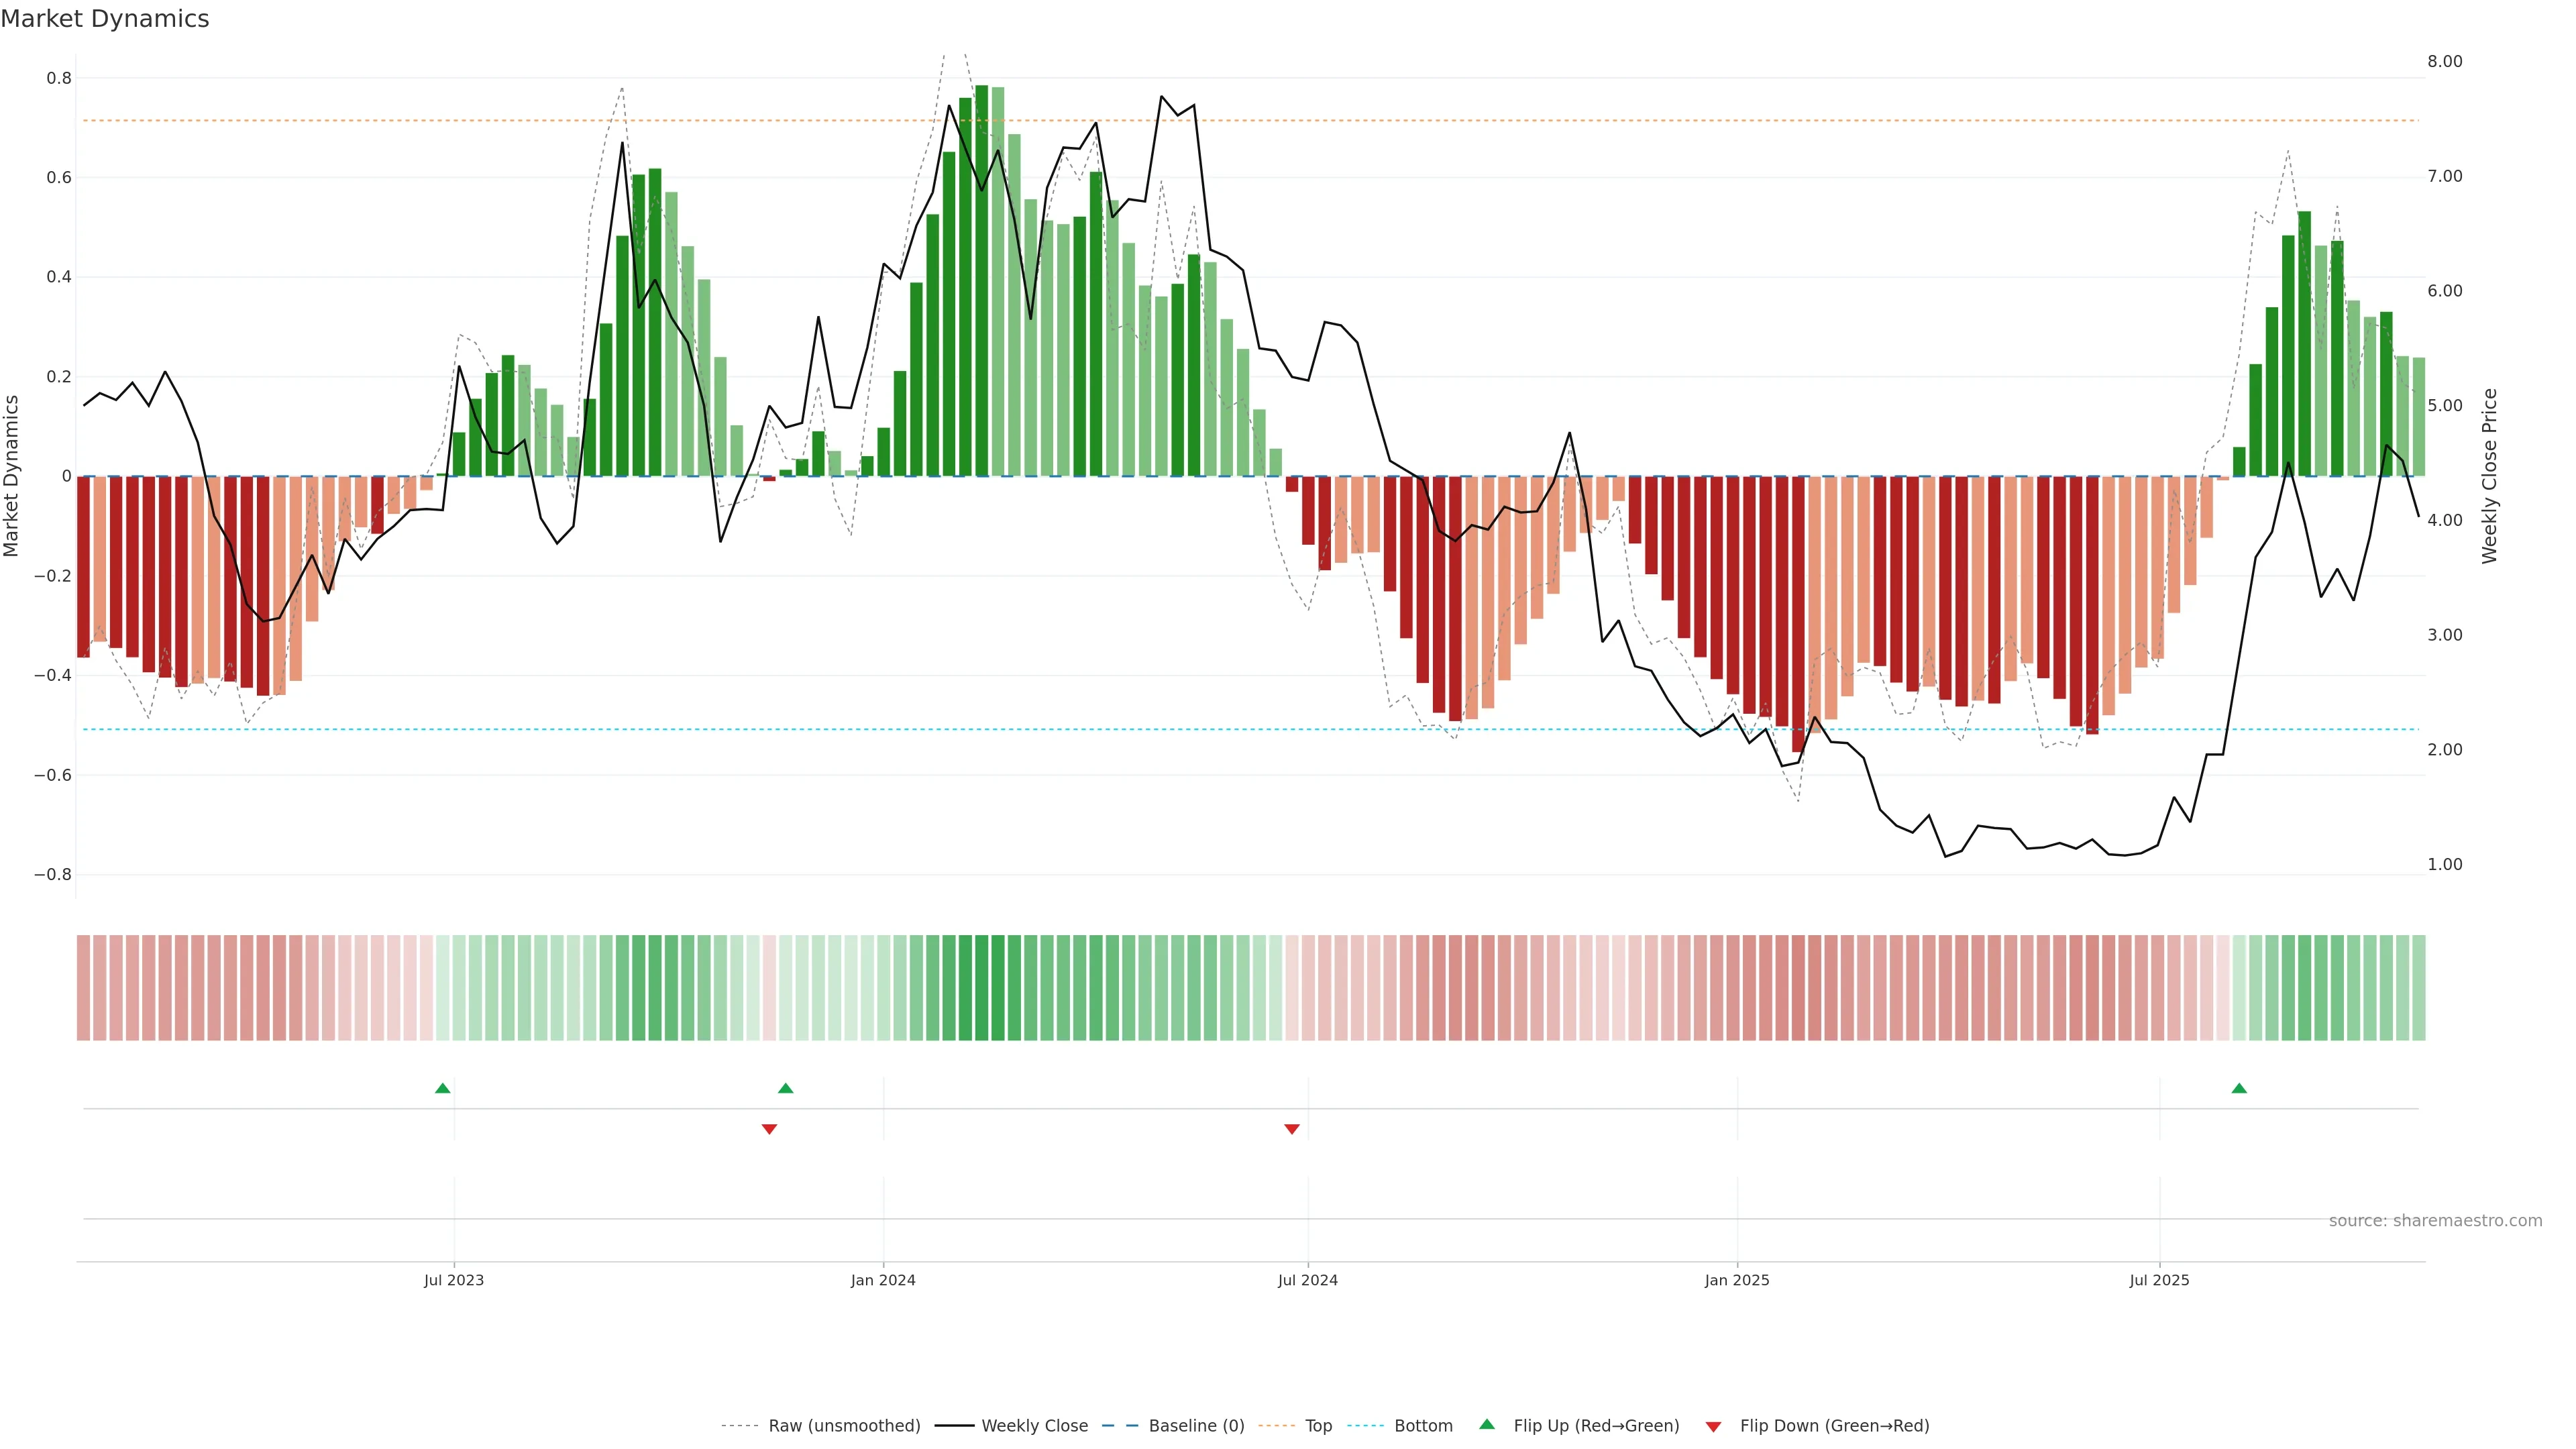Toggle the Top legend entry
2576x1449 pixels.
click(1318, 1426)
